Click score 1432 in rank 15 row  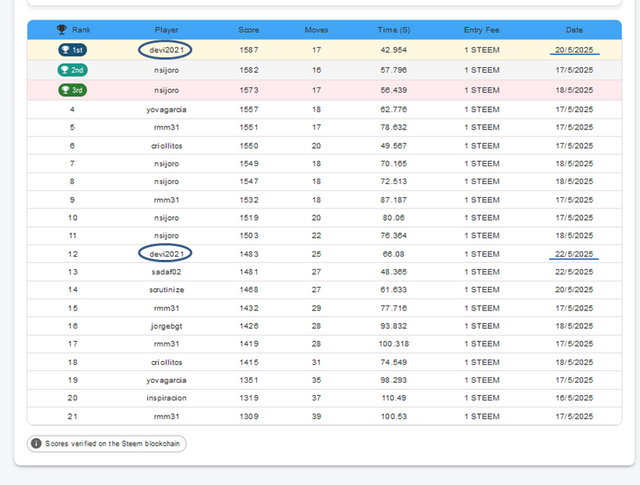[x=249, y=308]
